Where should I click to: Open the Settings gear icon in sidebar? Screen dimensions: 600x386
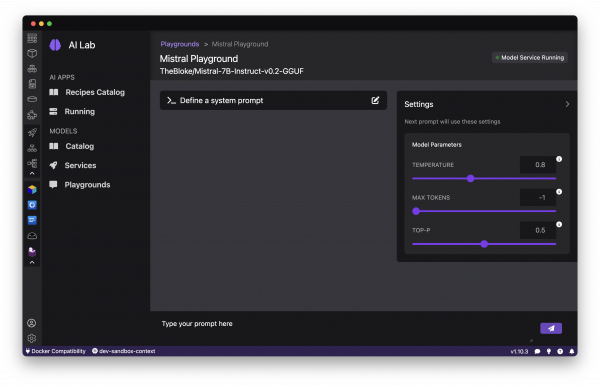point(32,339)
